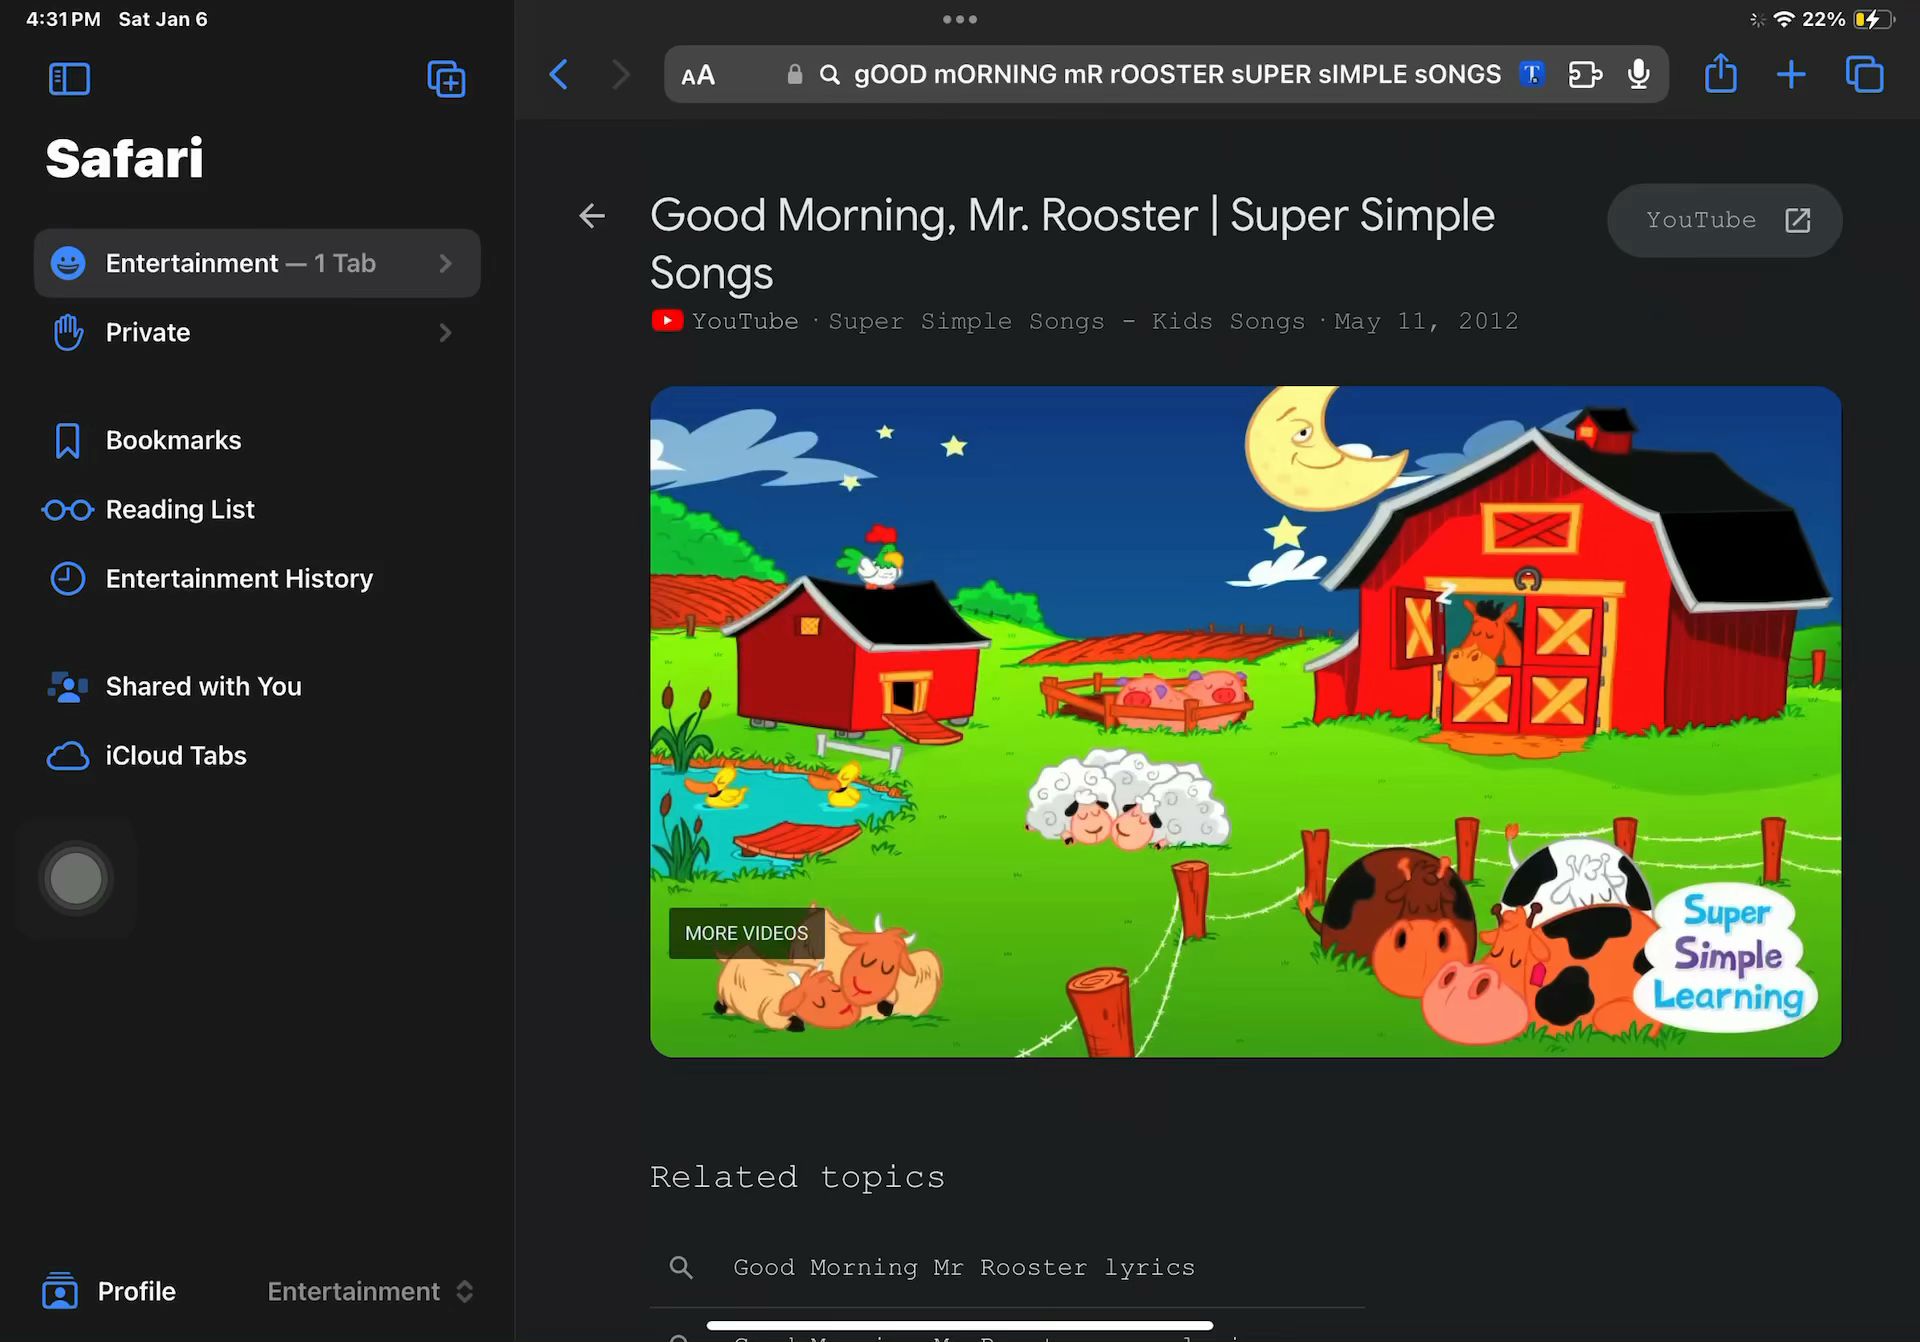Tap the microphone dictation icon
This screenshot has width=1920, height=1342.
1638,74
